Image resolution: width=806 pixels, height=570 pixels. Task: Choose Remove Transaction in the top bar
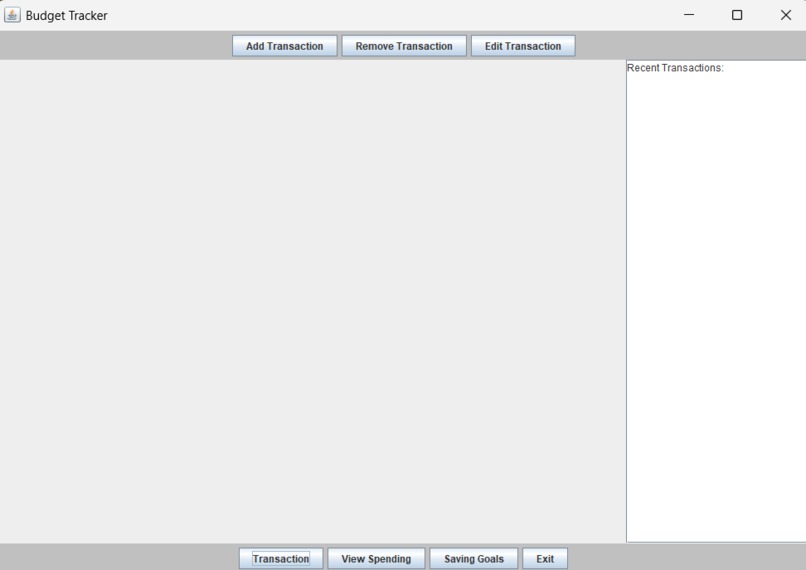[404, 46]
